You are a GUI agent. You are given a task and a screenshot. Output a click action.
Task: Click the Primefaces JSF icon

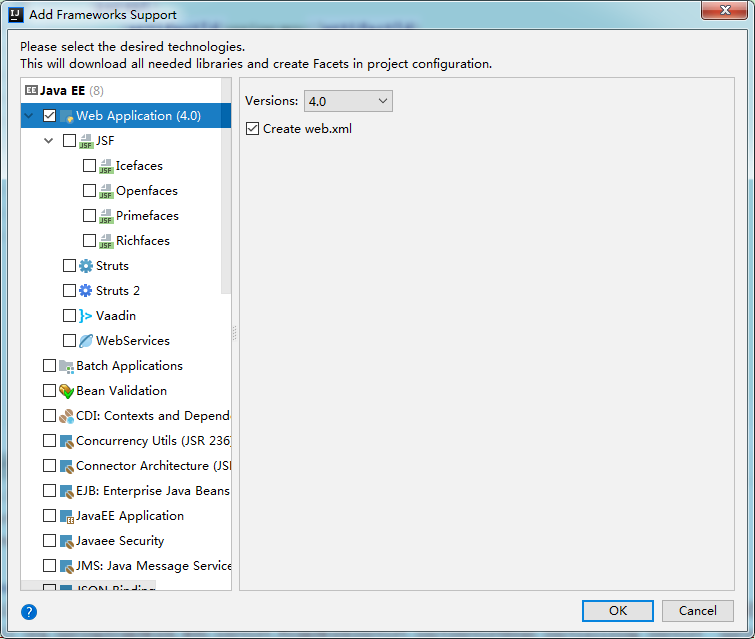click(x=106, y=216)
